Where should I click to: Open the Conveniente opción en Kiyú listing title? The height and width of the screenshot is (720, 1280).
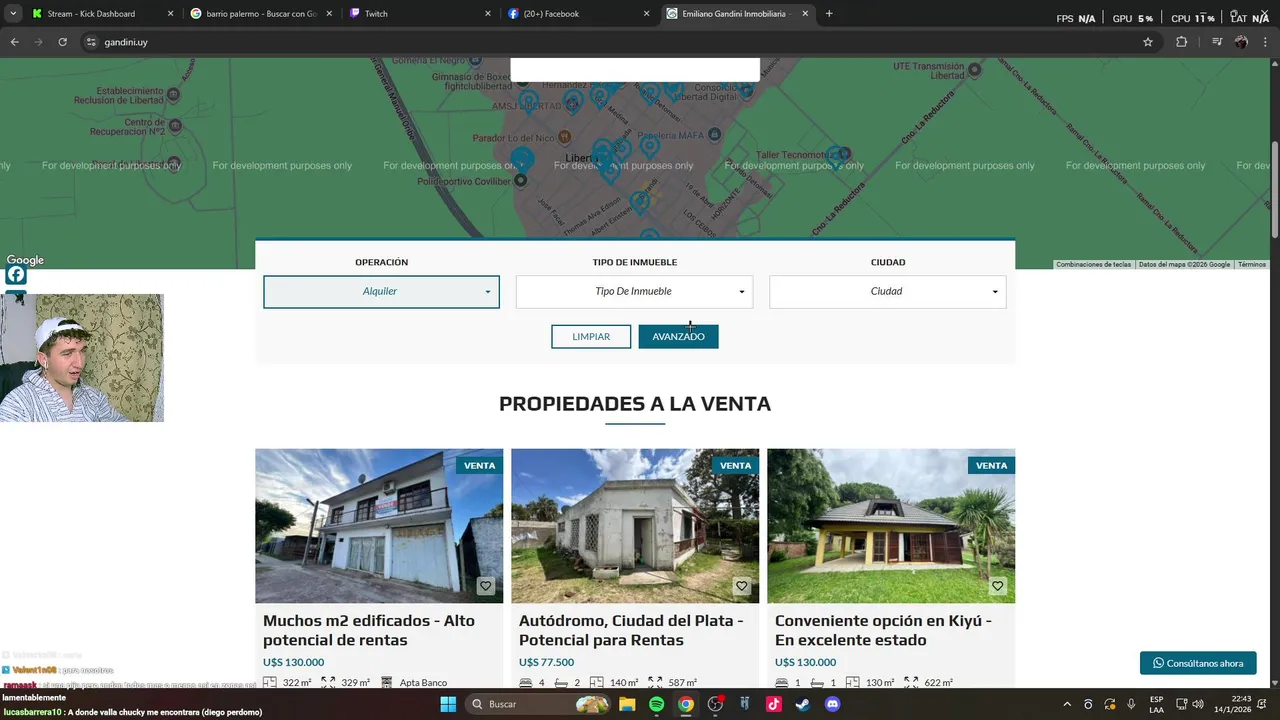(883, 630)
